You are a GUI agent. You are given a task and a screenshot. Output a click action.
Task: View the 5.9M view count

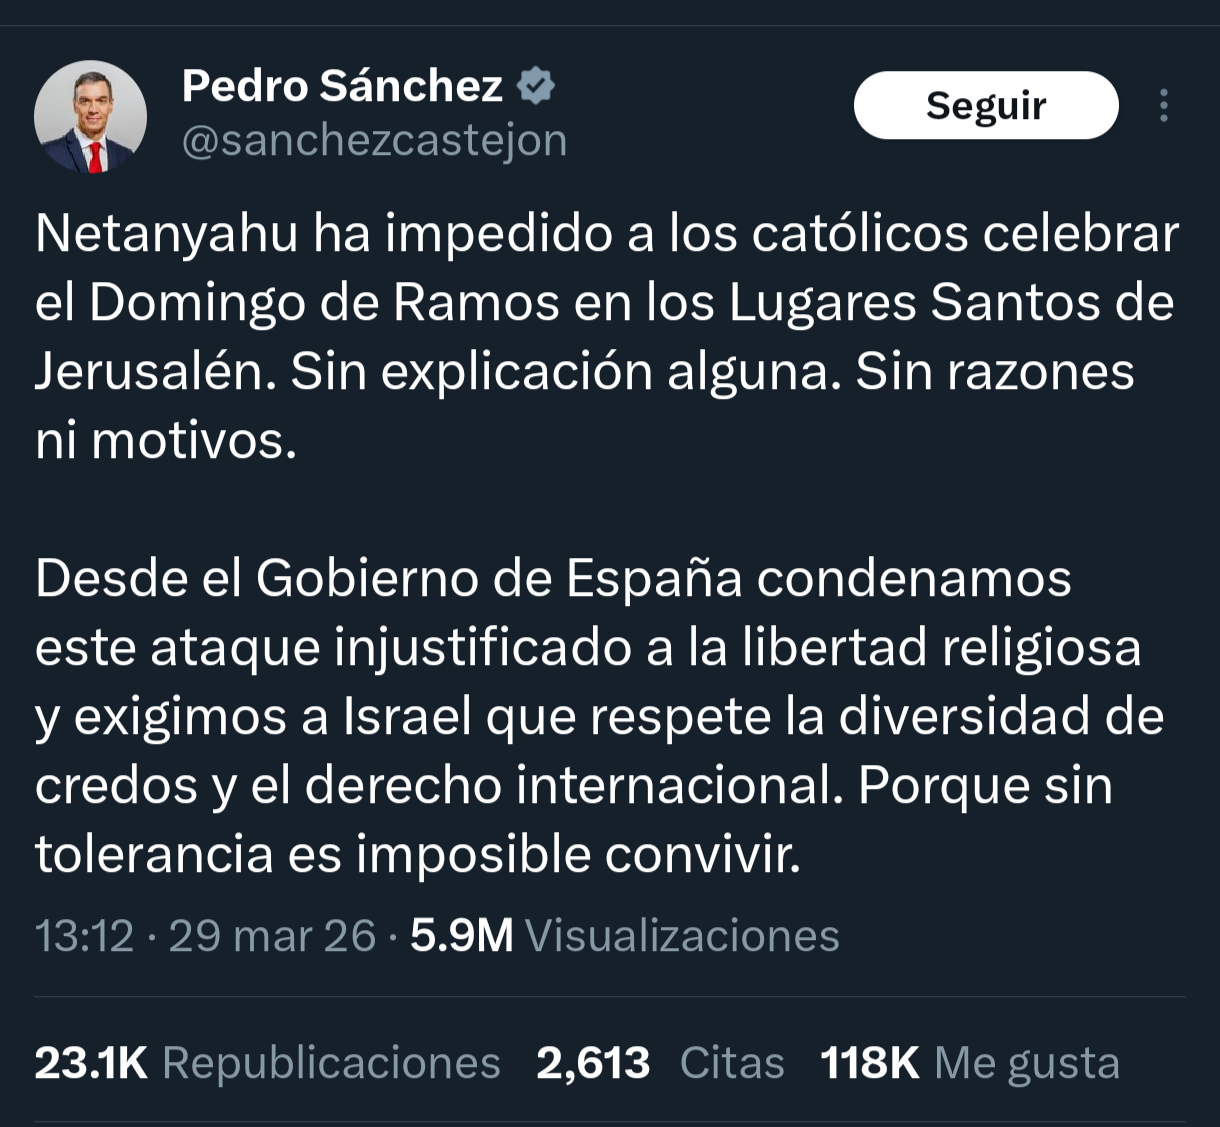pos(461,937)
